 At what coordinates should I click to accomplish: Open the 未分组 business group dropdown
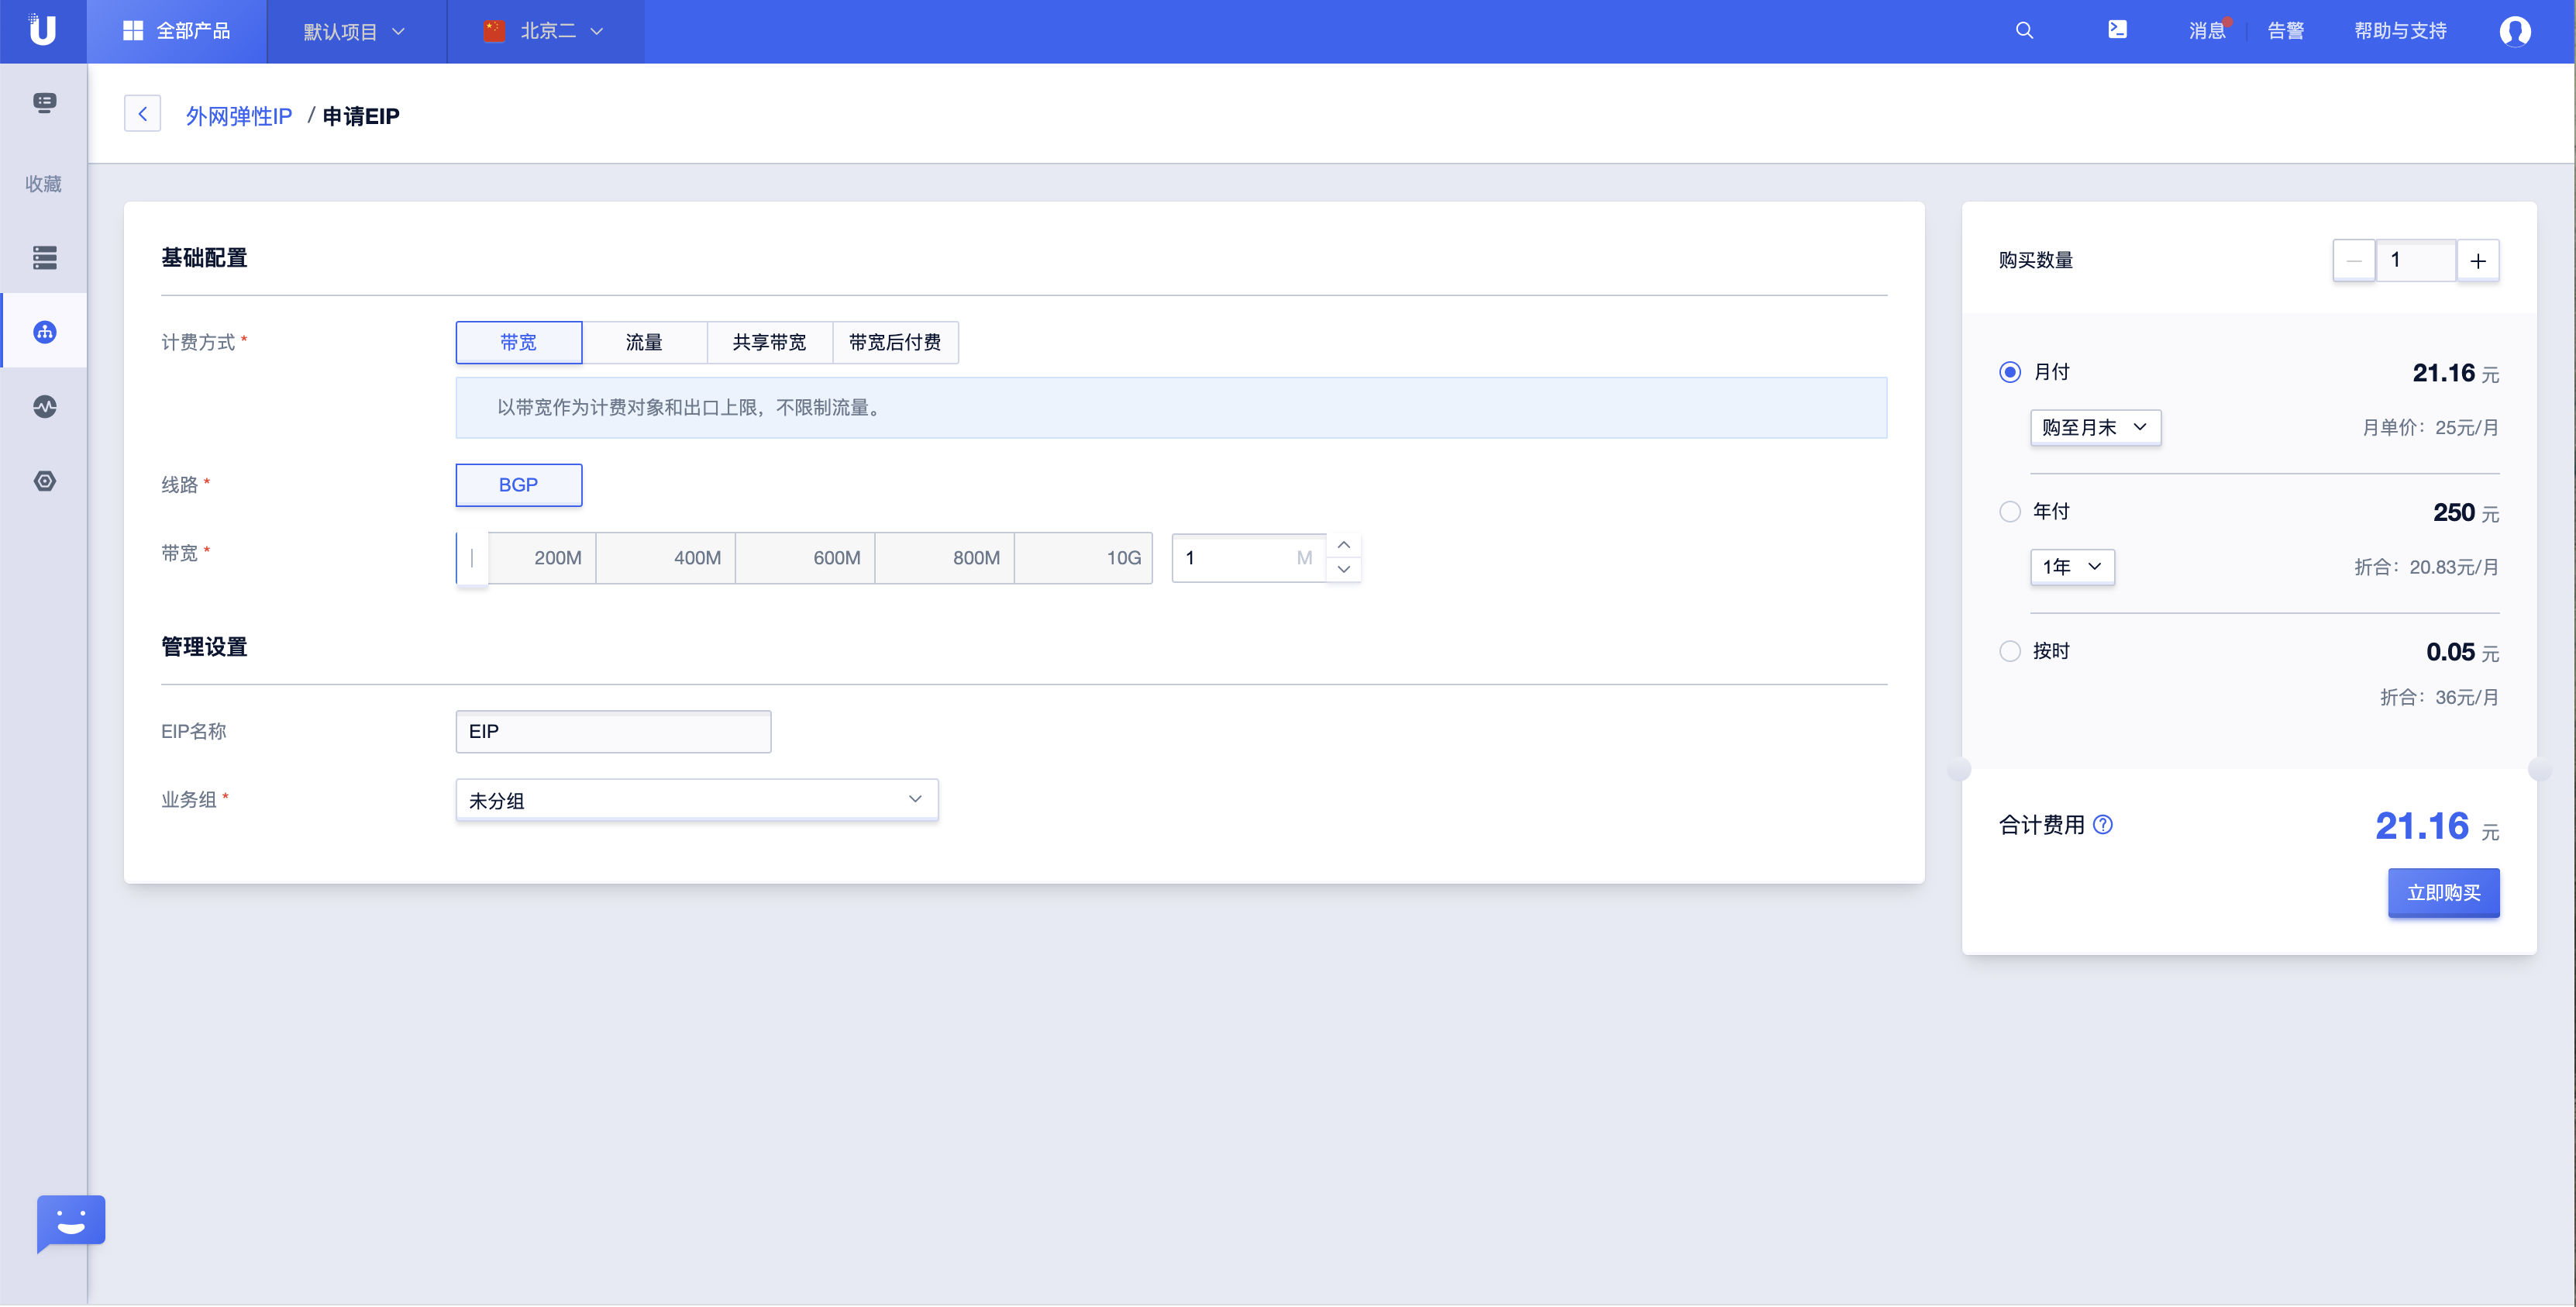click(696, 800)
